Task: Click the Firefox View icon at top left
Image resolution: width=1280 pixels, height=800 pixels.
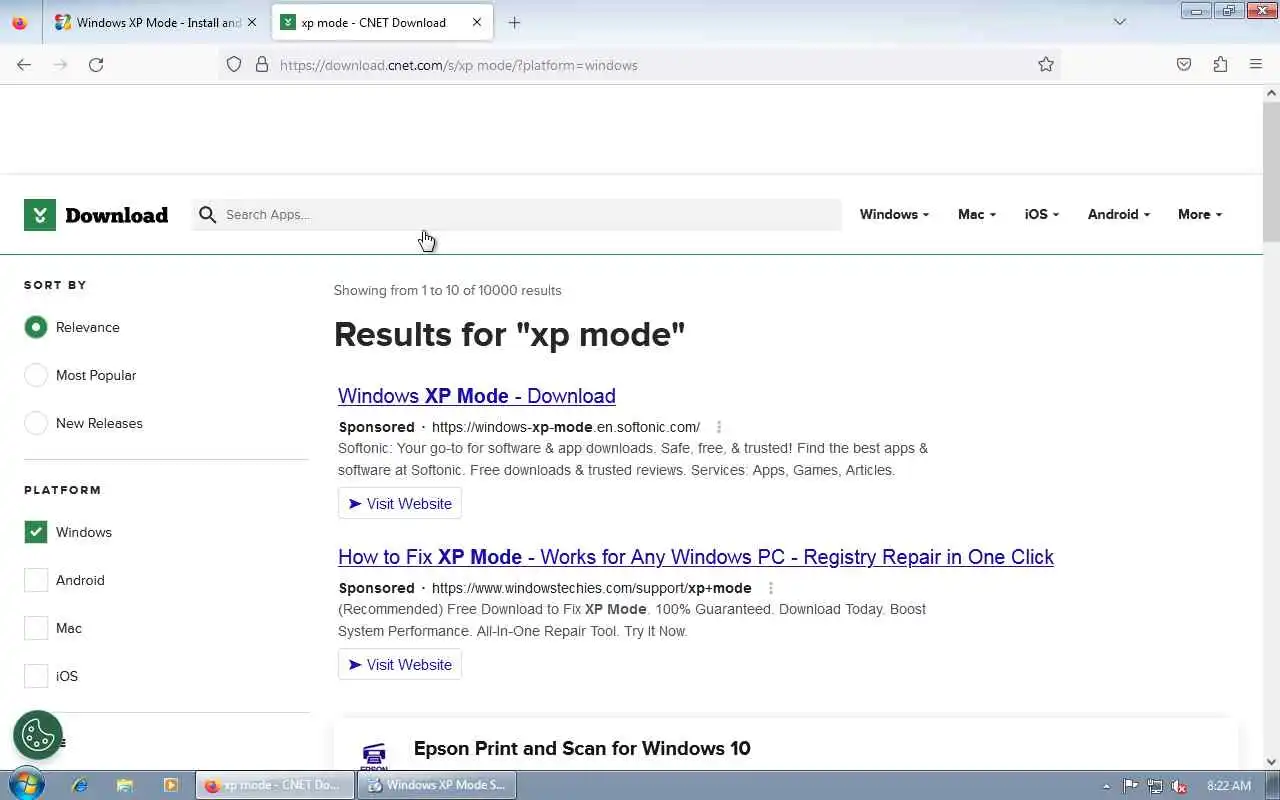Action: pos(20,22)
